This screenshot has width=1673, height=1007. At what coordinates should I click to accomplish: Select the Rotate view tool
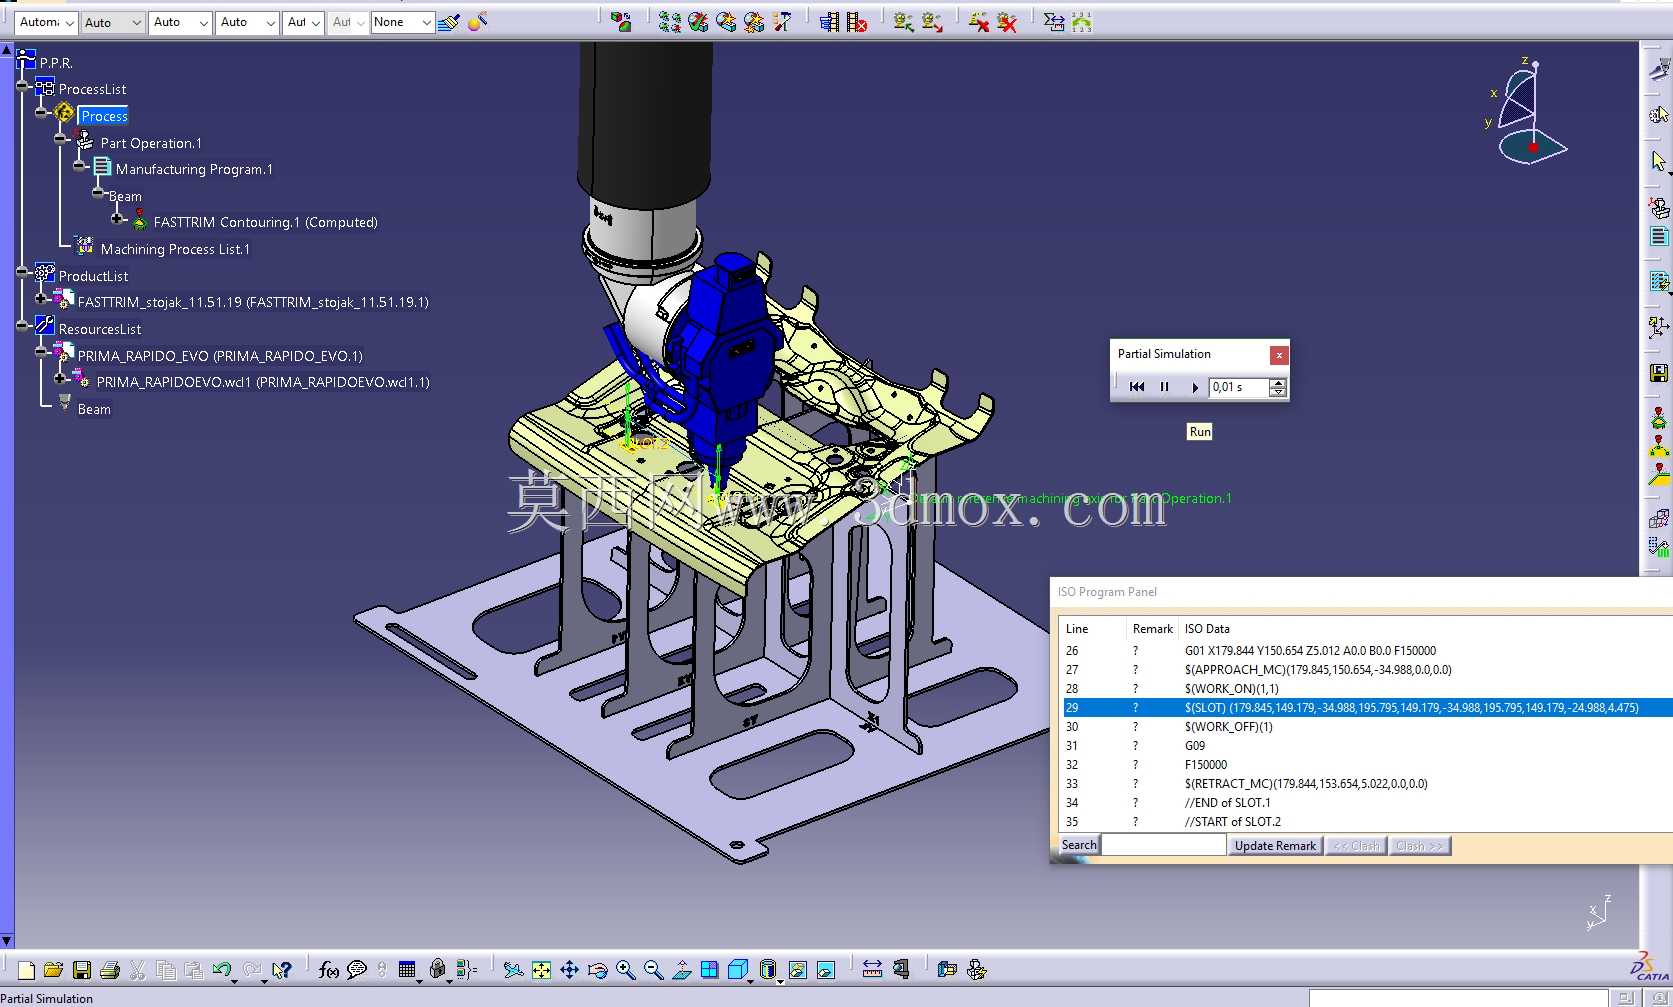597,969
